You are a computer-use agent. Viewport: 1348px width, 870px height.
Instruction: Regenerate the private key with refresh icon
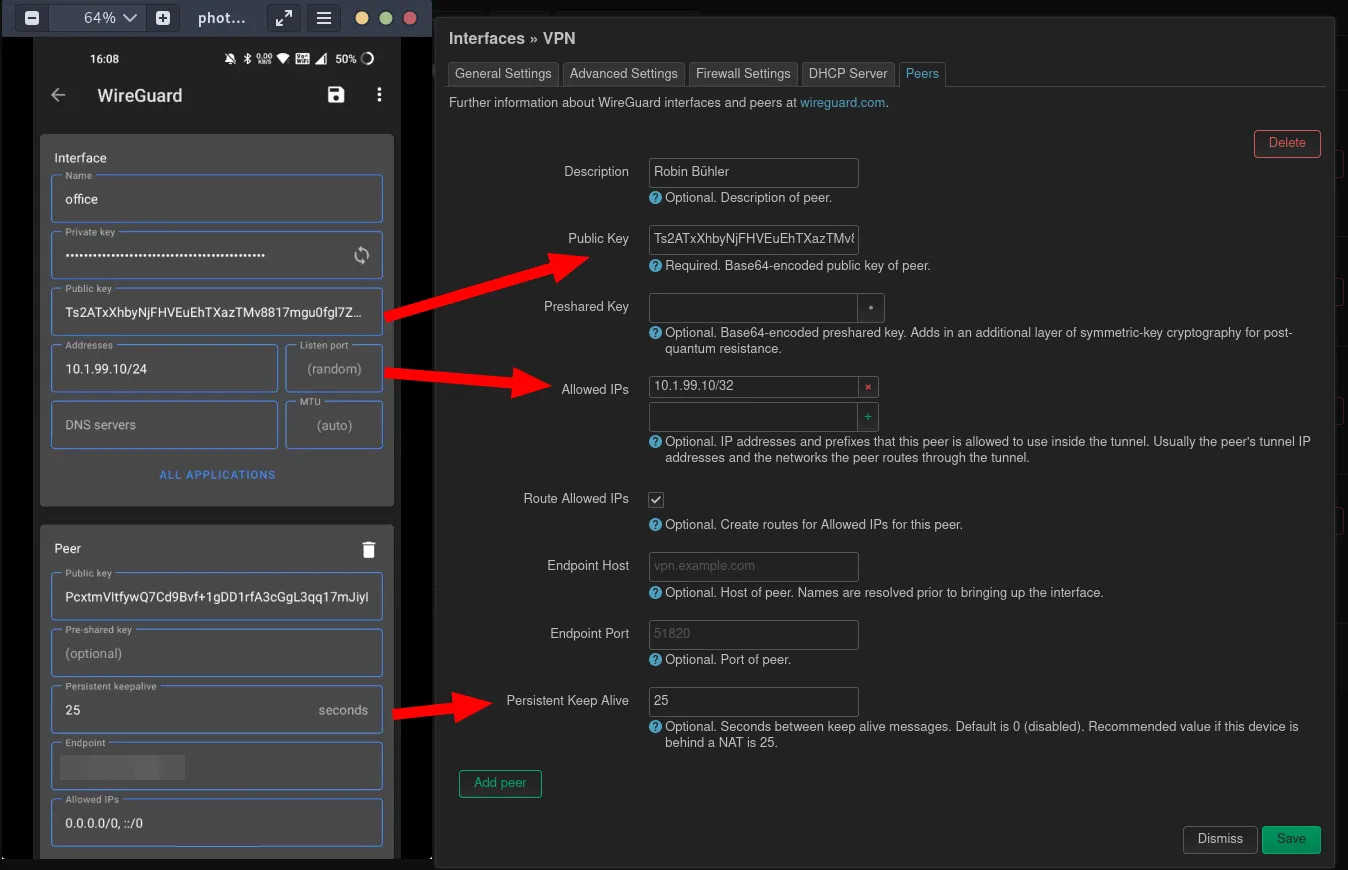[x=361, y=255]
